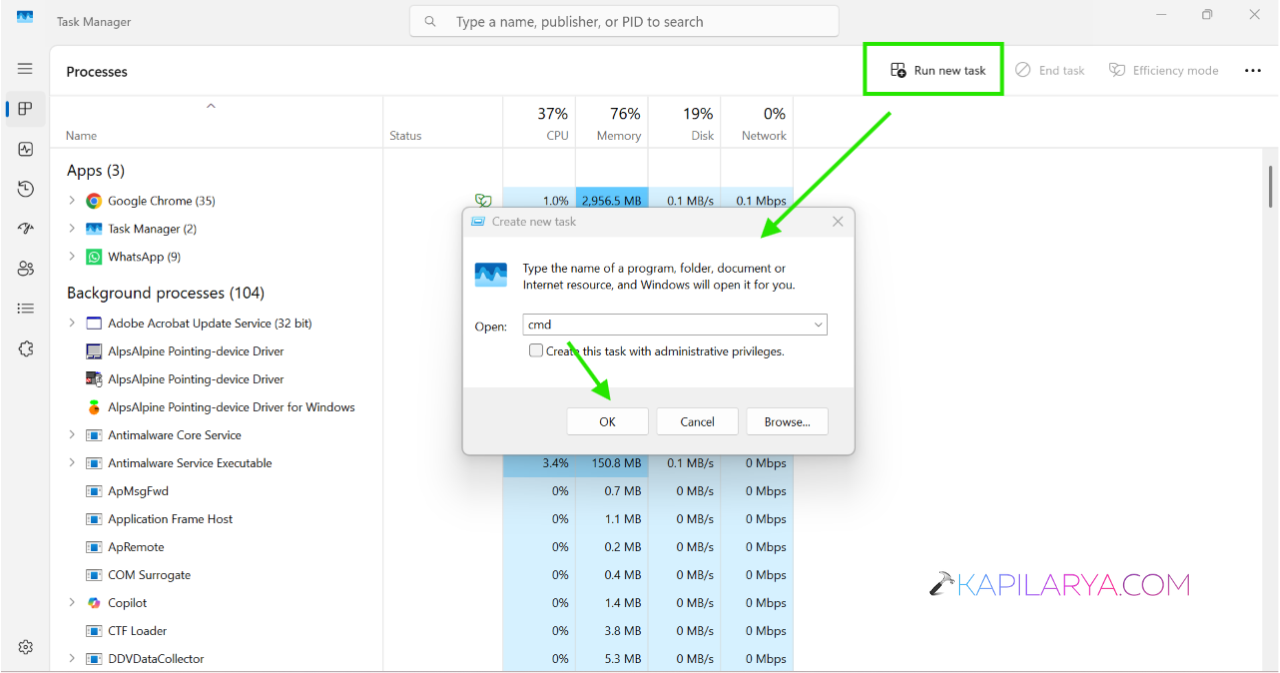Click AlpsAlpine Pointing-device Driver for Windows icon

coord(94,407)
